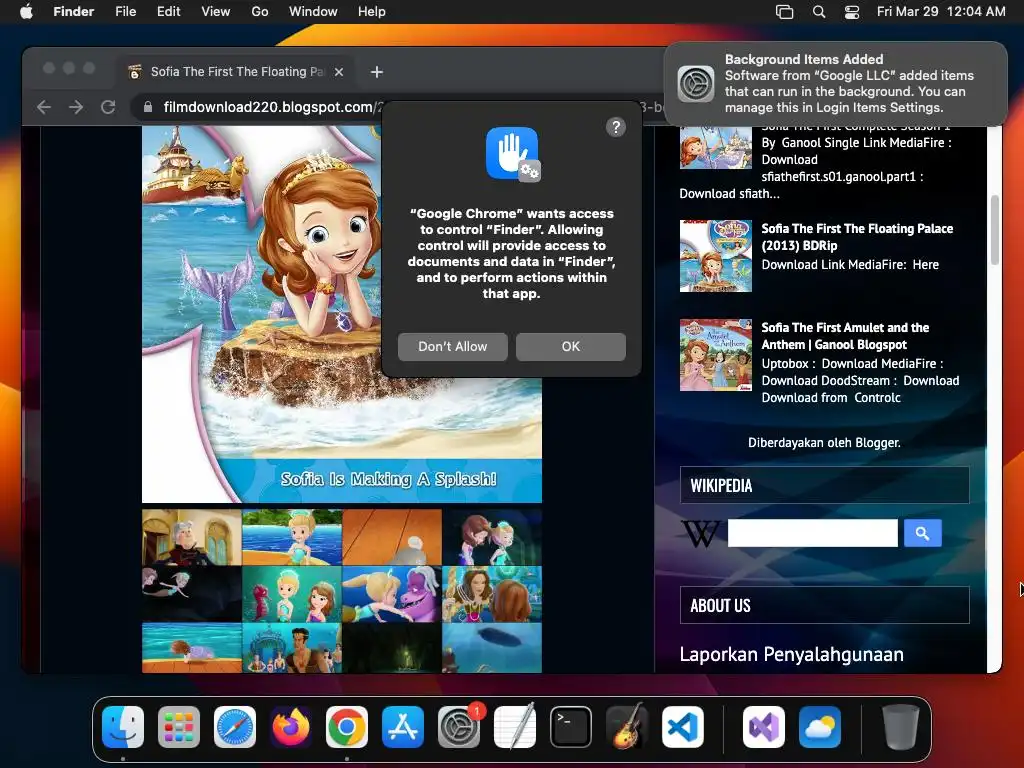This screenshot has height=768, width=1024.
Task: Click the Stage Manager menu bar icon
Action: (784, 12)
